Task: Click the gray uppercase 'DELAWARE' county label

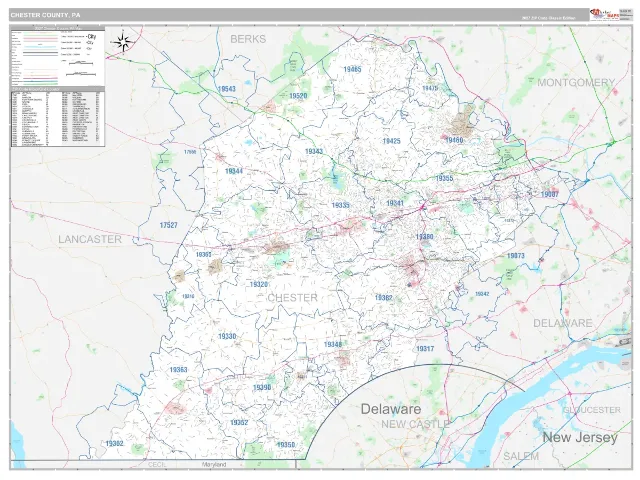Action: click(x=563, y=323)
